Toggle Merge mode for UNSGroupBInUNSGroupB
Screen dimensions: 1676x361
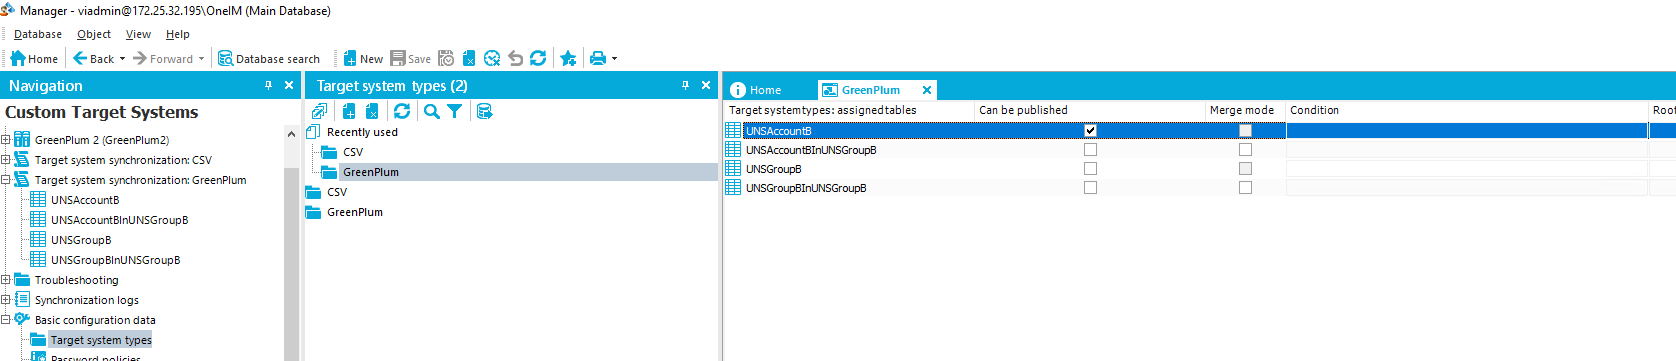point(1245,188)
